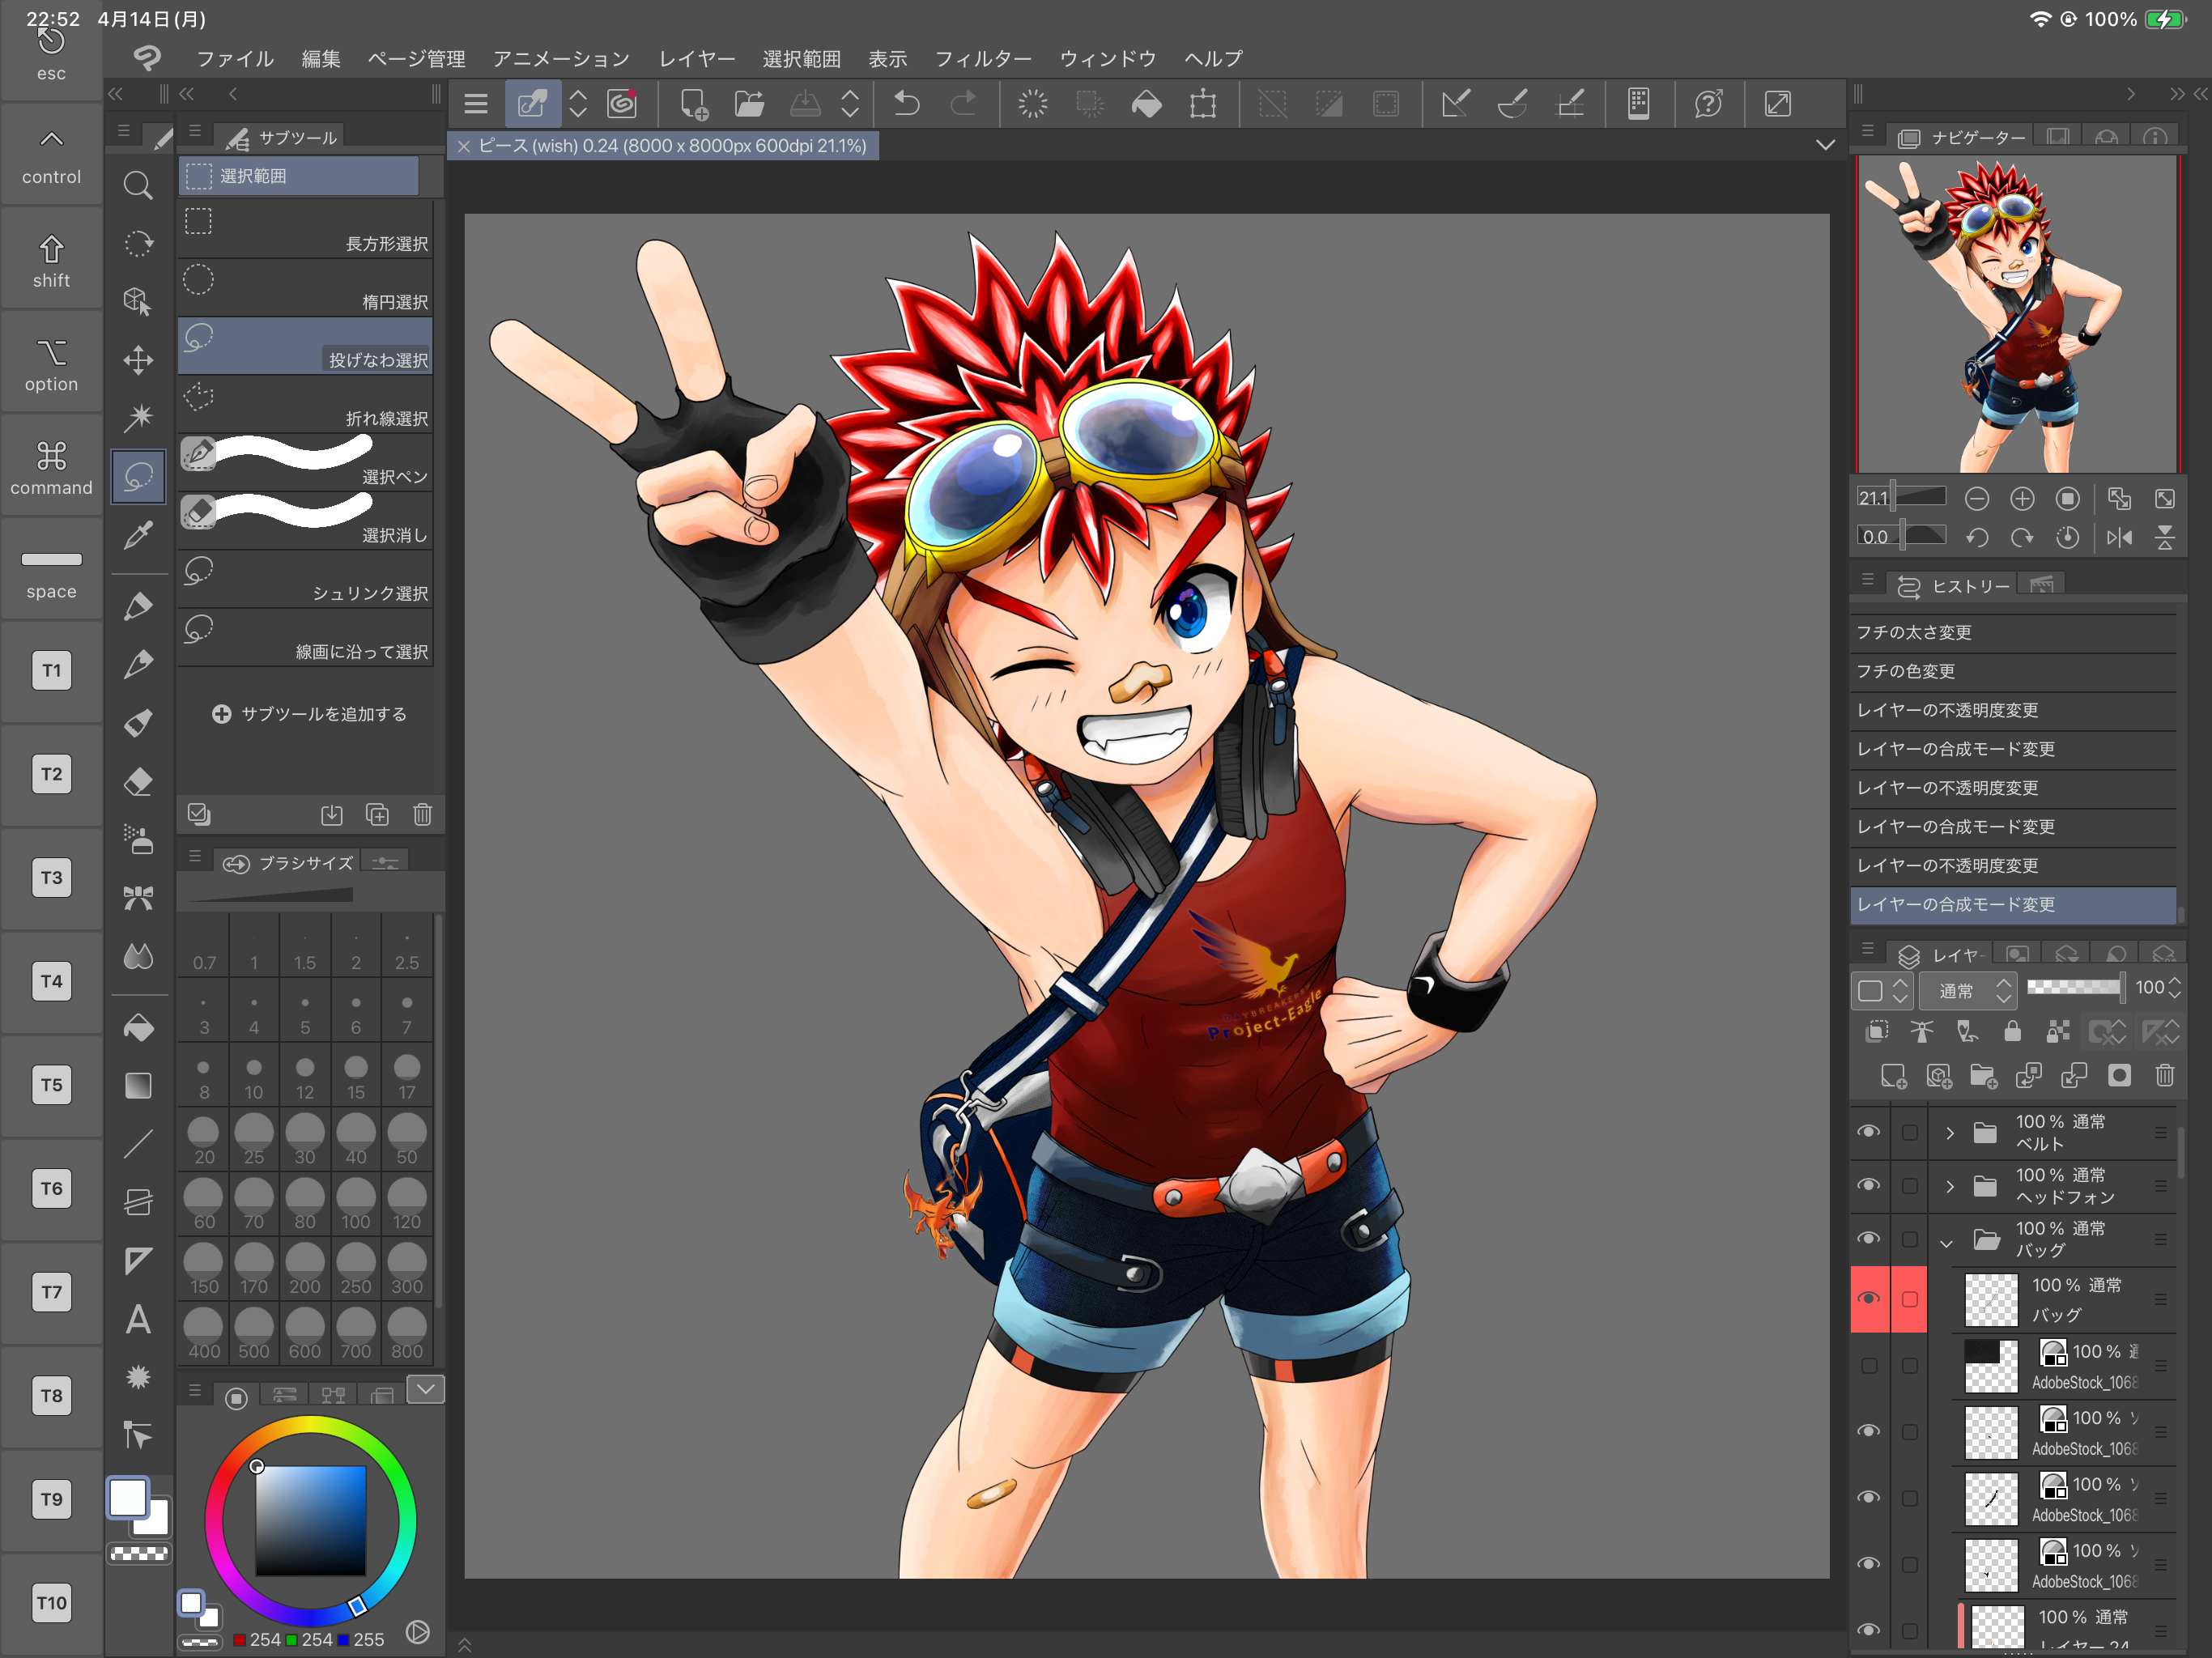The width and height of the screenshot is (2212, 1658).
Task: Select the text tool
Action: pos(138,1319)
